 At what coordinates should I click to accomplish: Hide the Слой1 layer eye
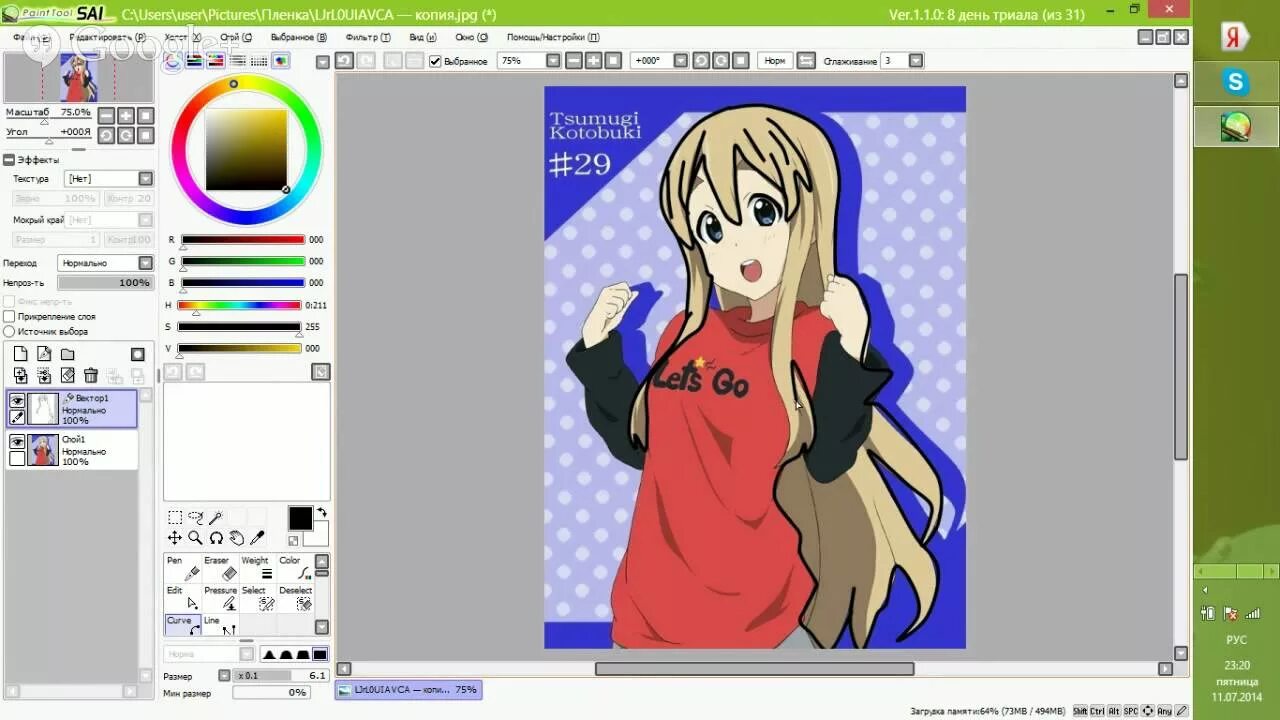17,441
